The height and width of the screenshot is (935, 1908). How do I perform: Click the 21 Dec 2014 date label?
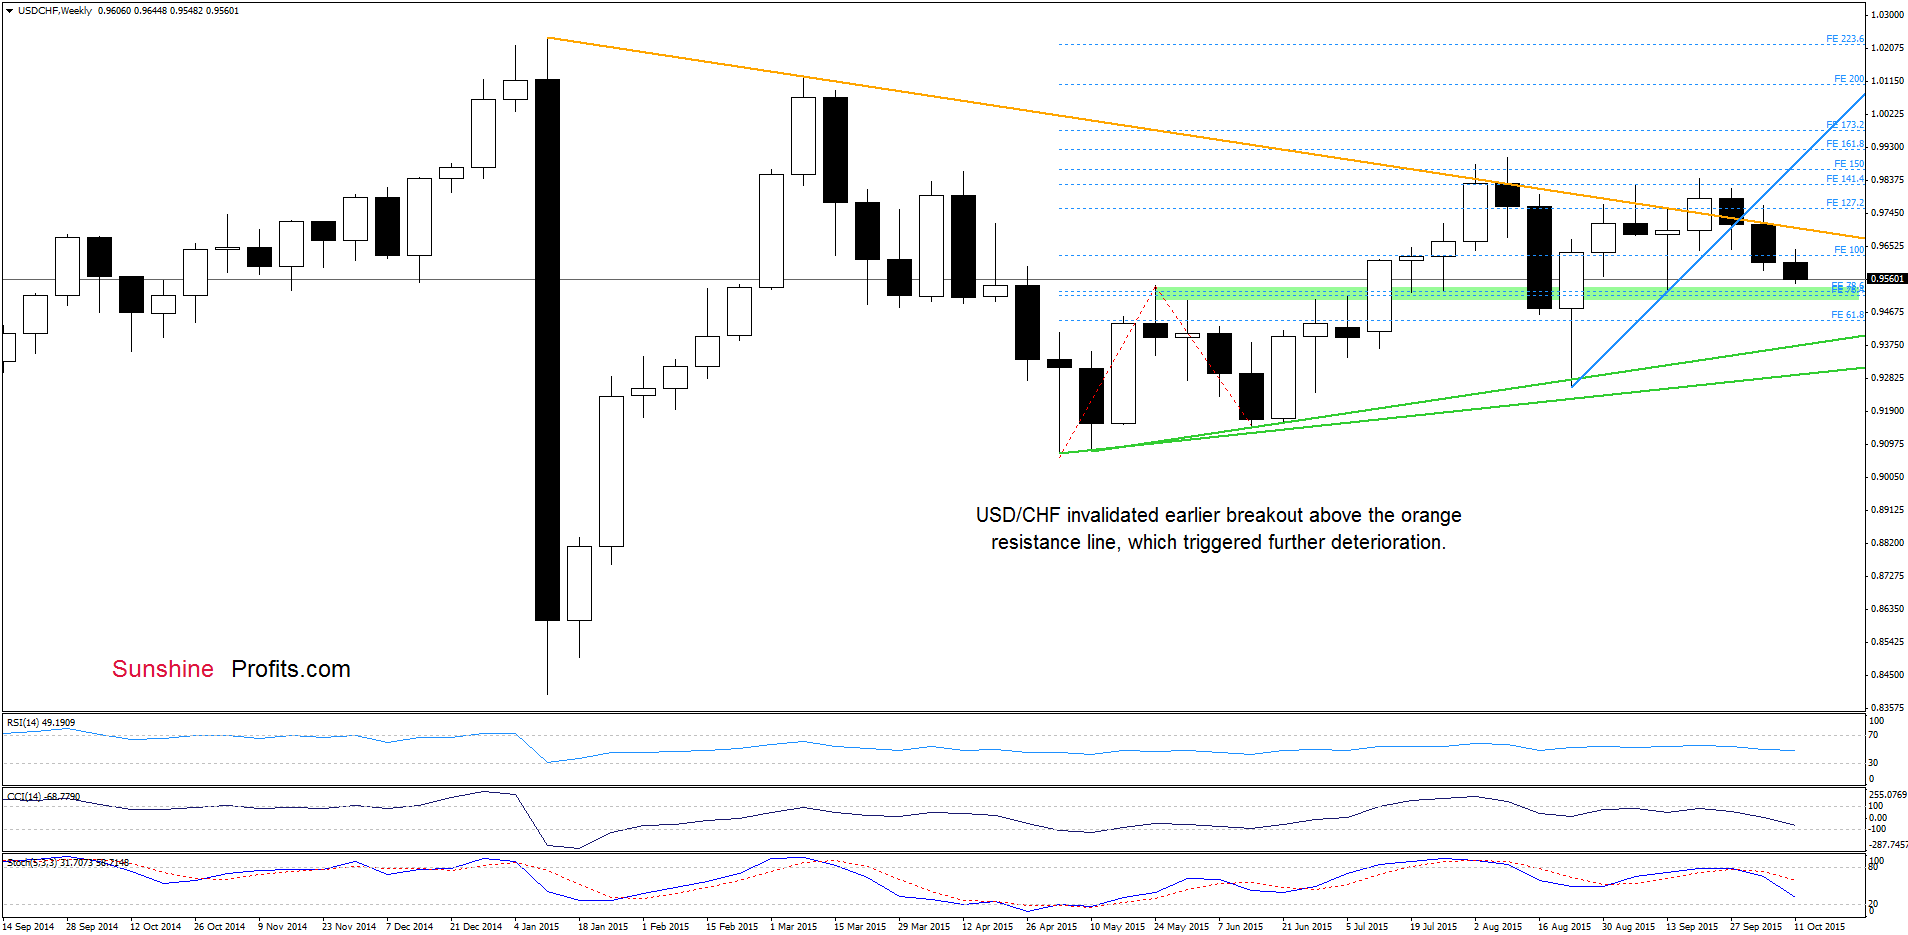[476, 926]
